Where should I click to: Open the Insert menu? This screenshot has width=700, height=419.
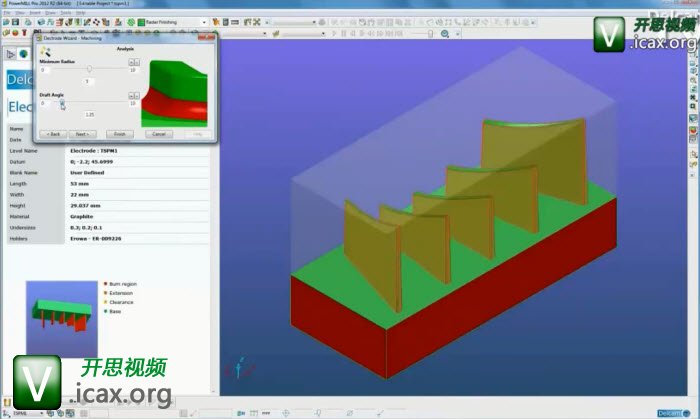coord(35,13)
